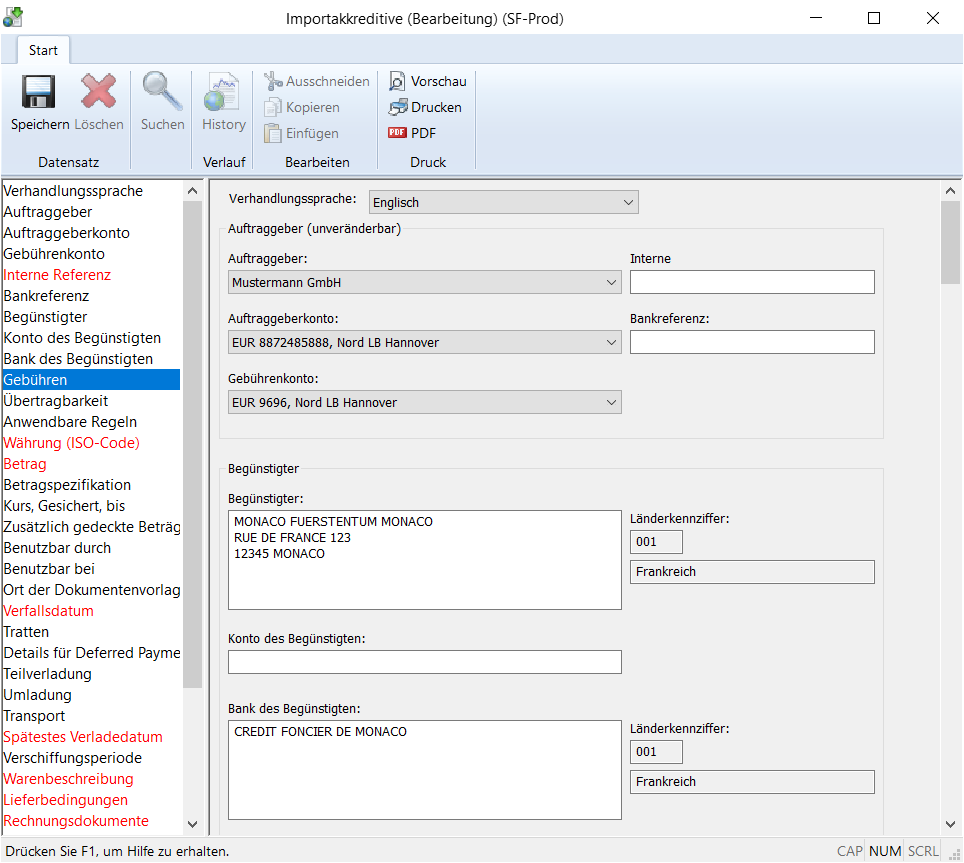The width and height of the screenshot is (964, 863).
Task: Select Warenbeschreibung in the field list
Action: (68, 779)
